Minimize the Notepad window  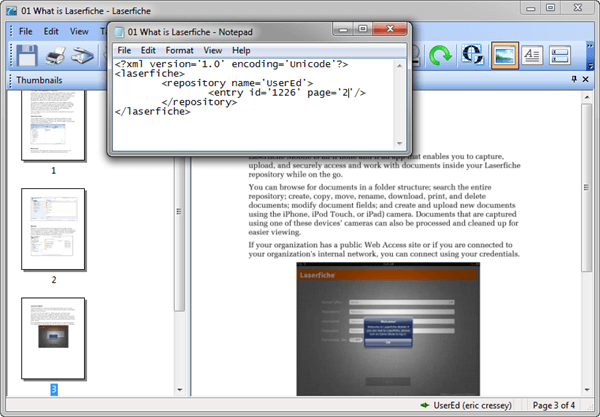(x=343, y=29)
